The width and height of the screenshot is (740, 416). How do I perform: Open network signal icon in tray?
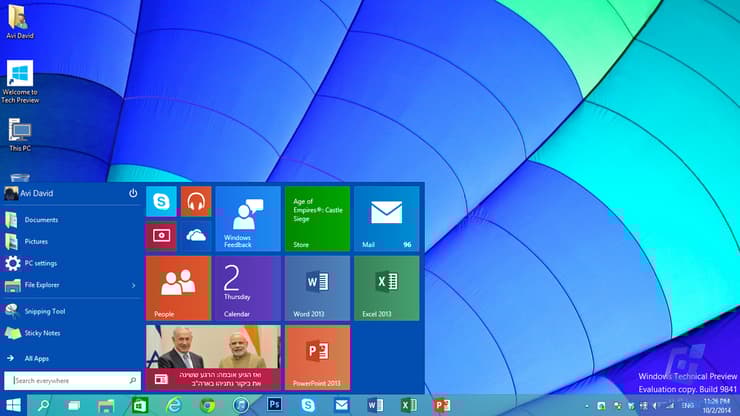(x=668, y=406)
